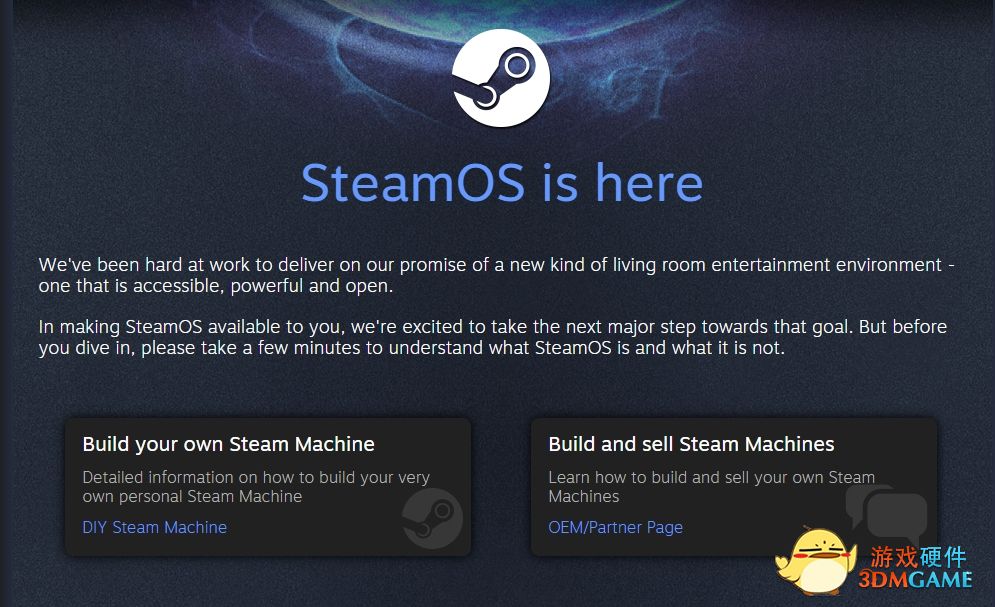This screenshot has width=995, height=607.
Task: Click the large Steam logo at top
Action: pyautogui.click(x=501, y=77)
